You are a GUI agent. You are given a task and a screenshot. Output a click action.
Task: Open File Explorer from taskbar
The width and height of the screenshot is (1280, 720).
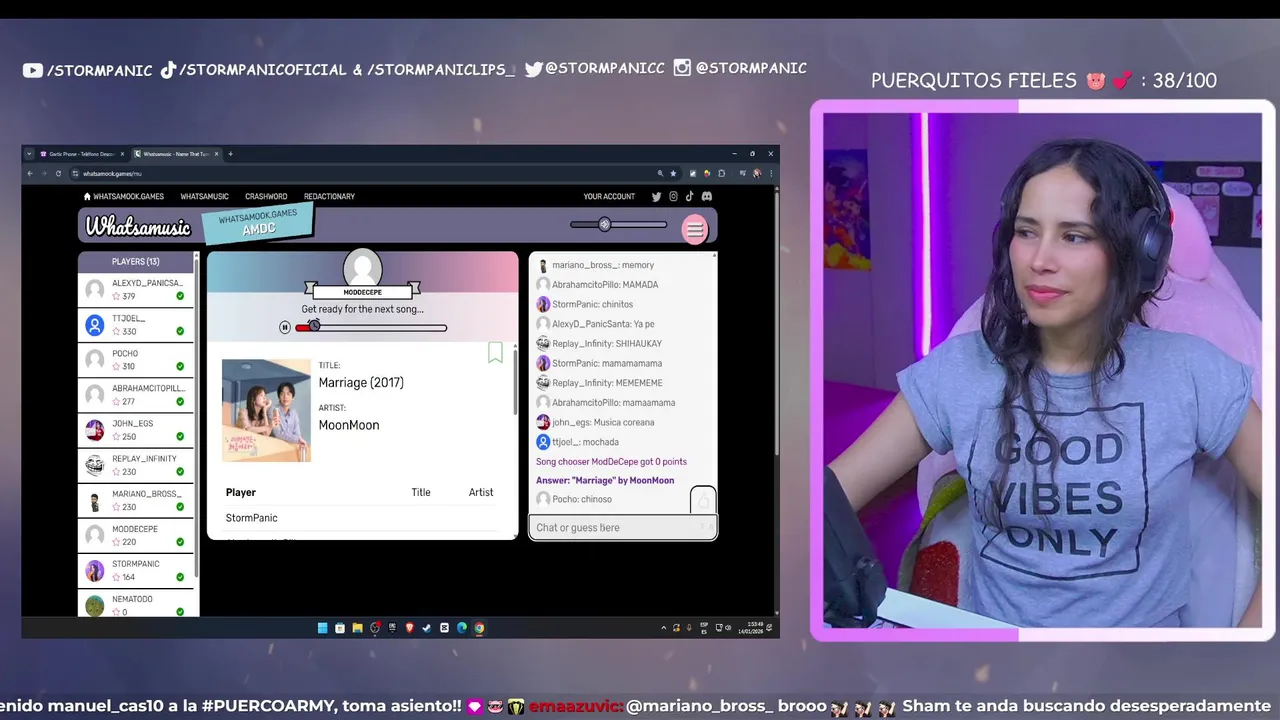click(357, 628)
